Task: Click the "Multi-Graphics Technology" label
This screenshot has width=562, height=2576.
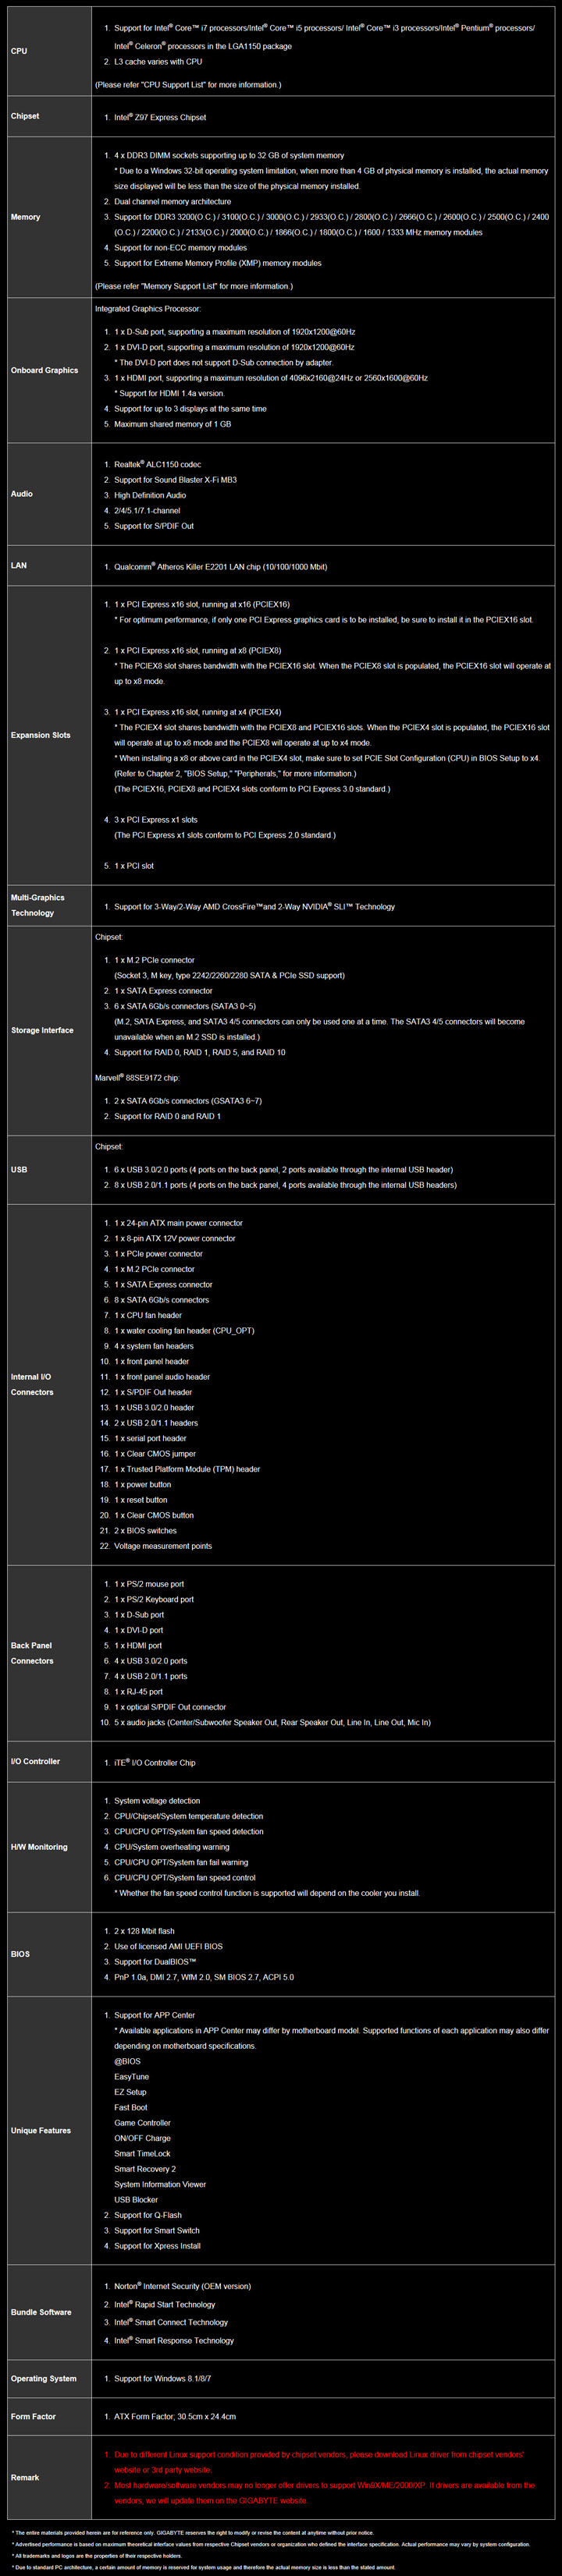Action: click(x=37, y=905)
